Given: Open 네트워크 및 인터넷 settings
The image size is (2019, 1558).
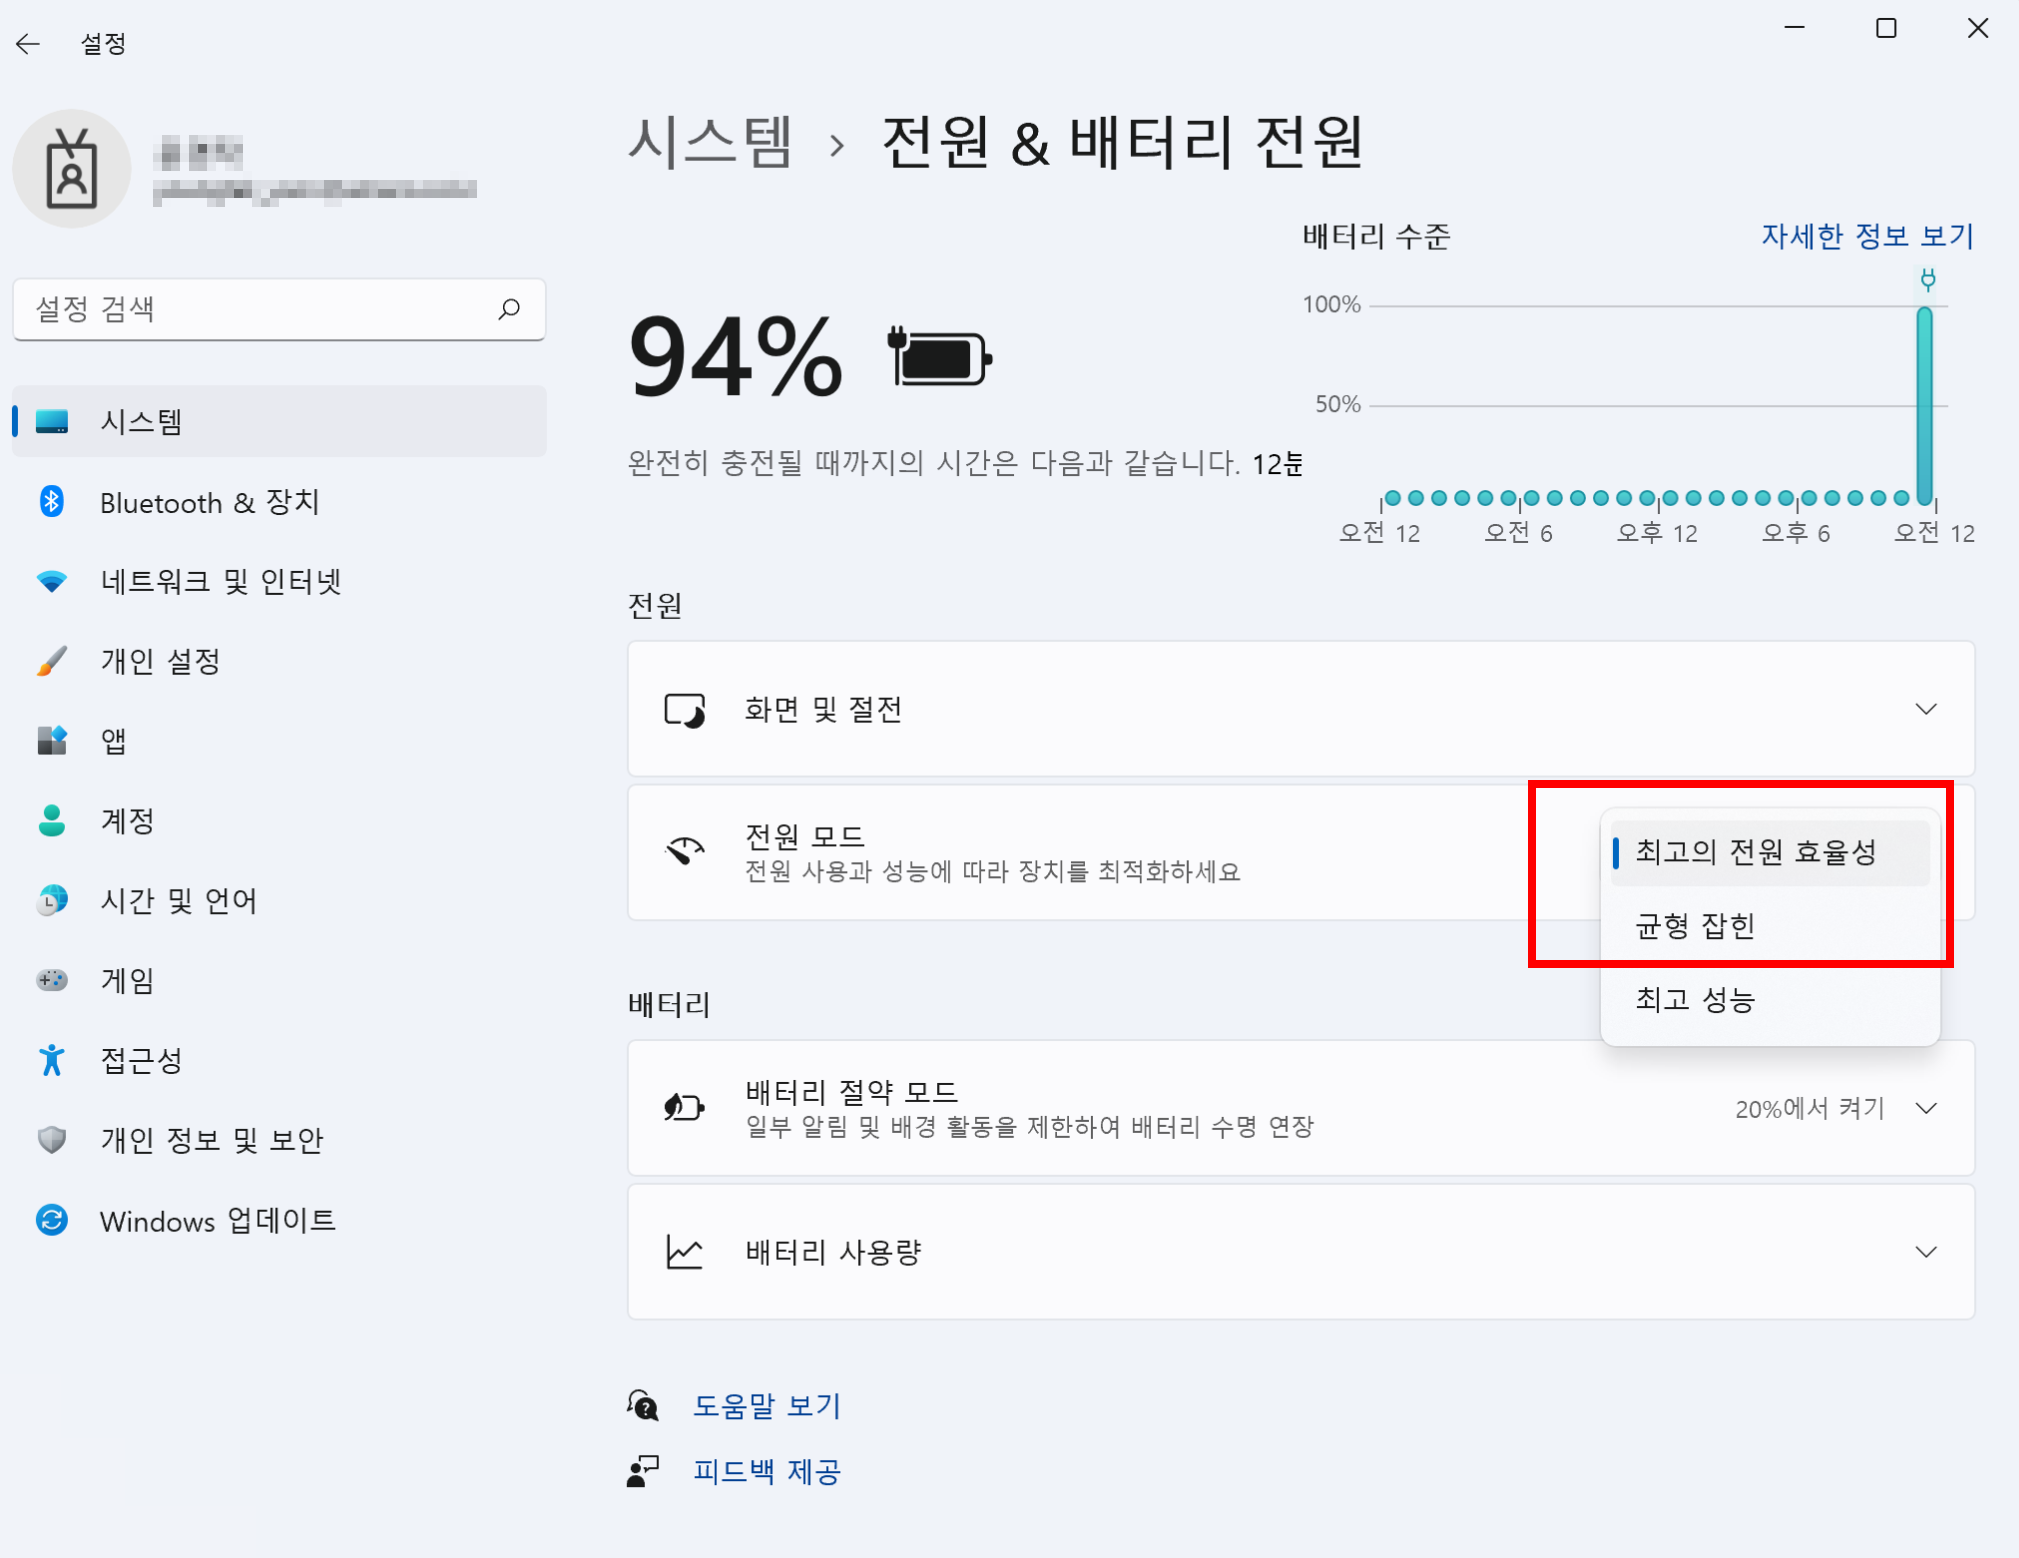Looking at the screenshot, I should coord(221,581).
